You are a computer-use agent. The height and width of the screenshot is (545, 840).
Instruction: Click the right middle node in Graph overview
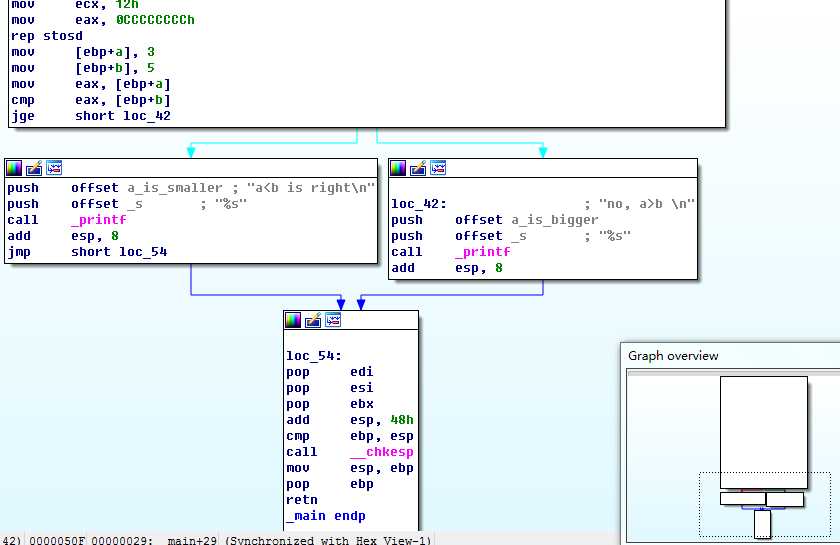click(785, 499)
